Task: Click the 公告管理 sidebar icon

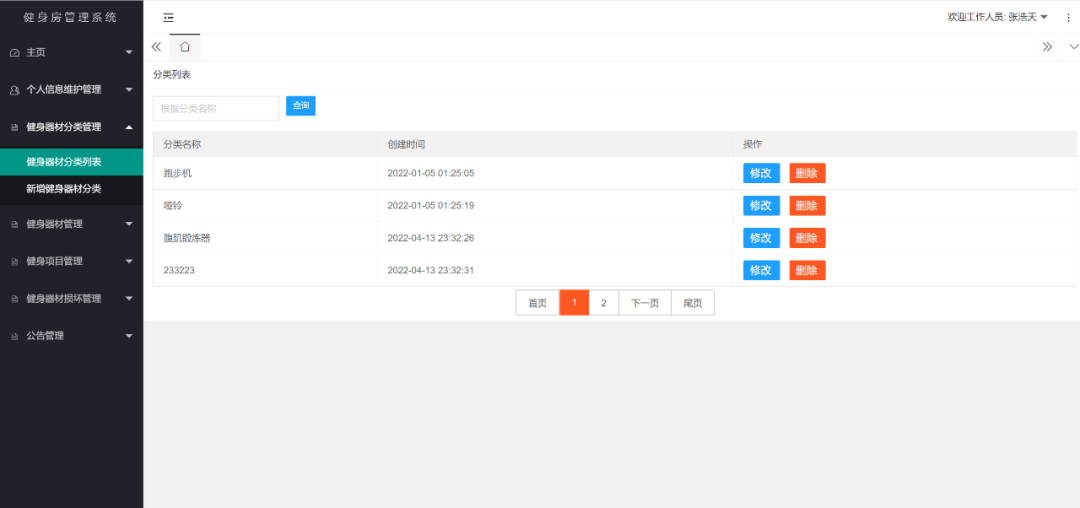Action: pos(14,336)
